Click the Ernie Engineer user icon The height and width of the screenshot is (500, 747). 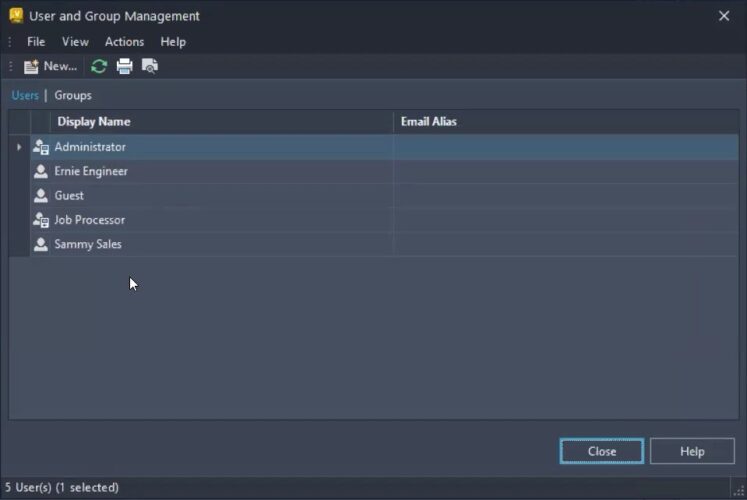(x=41, y=171)
